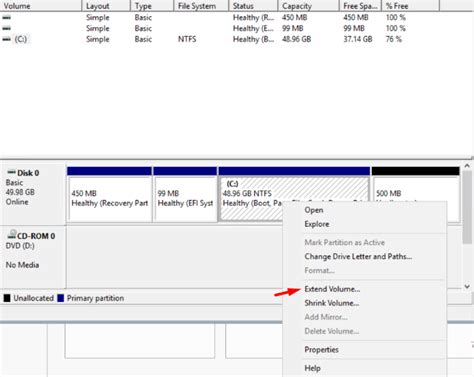Choose Extend Volume from context menu

(332, 289)
